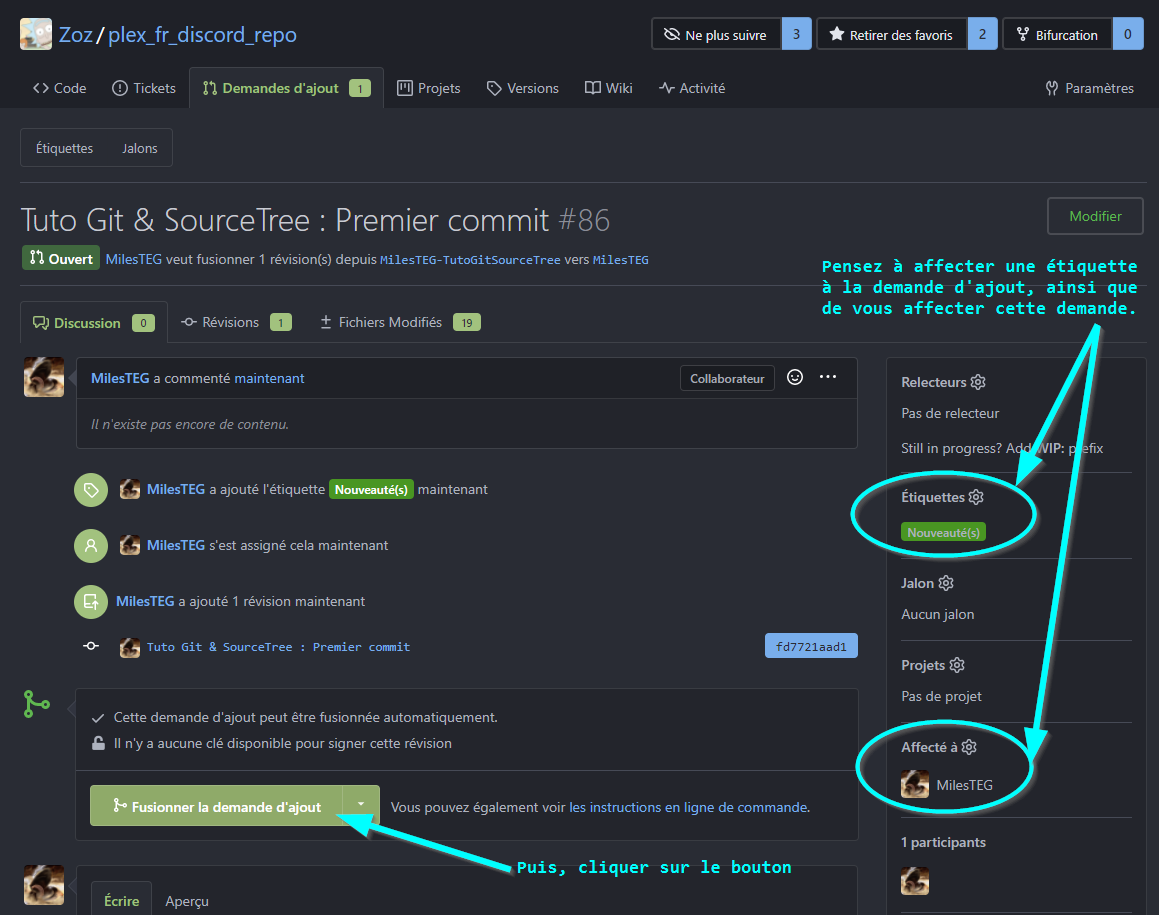Open repository Paramètres
The height and width of the screenshot is (915, 1159).
pos(1090,88)
